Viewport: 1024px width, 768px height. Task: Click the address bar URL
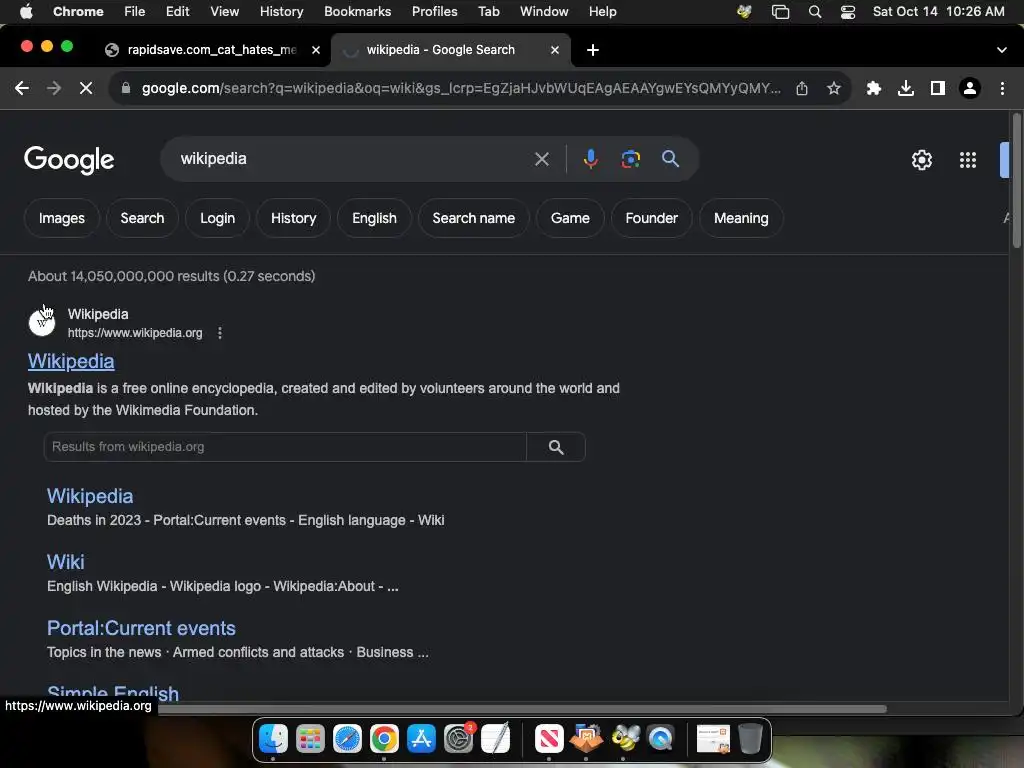(461, 88)
